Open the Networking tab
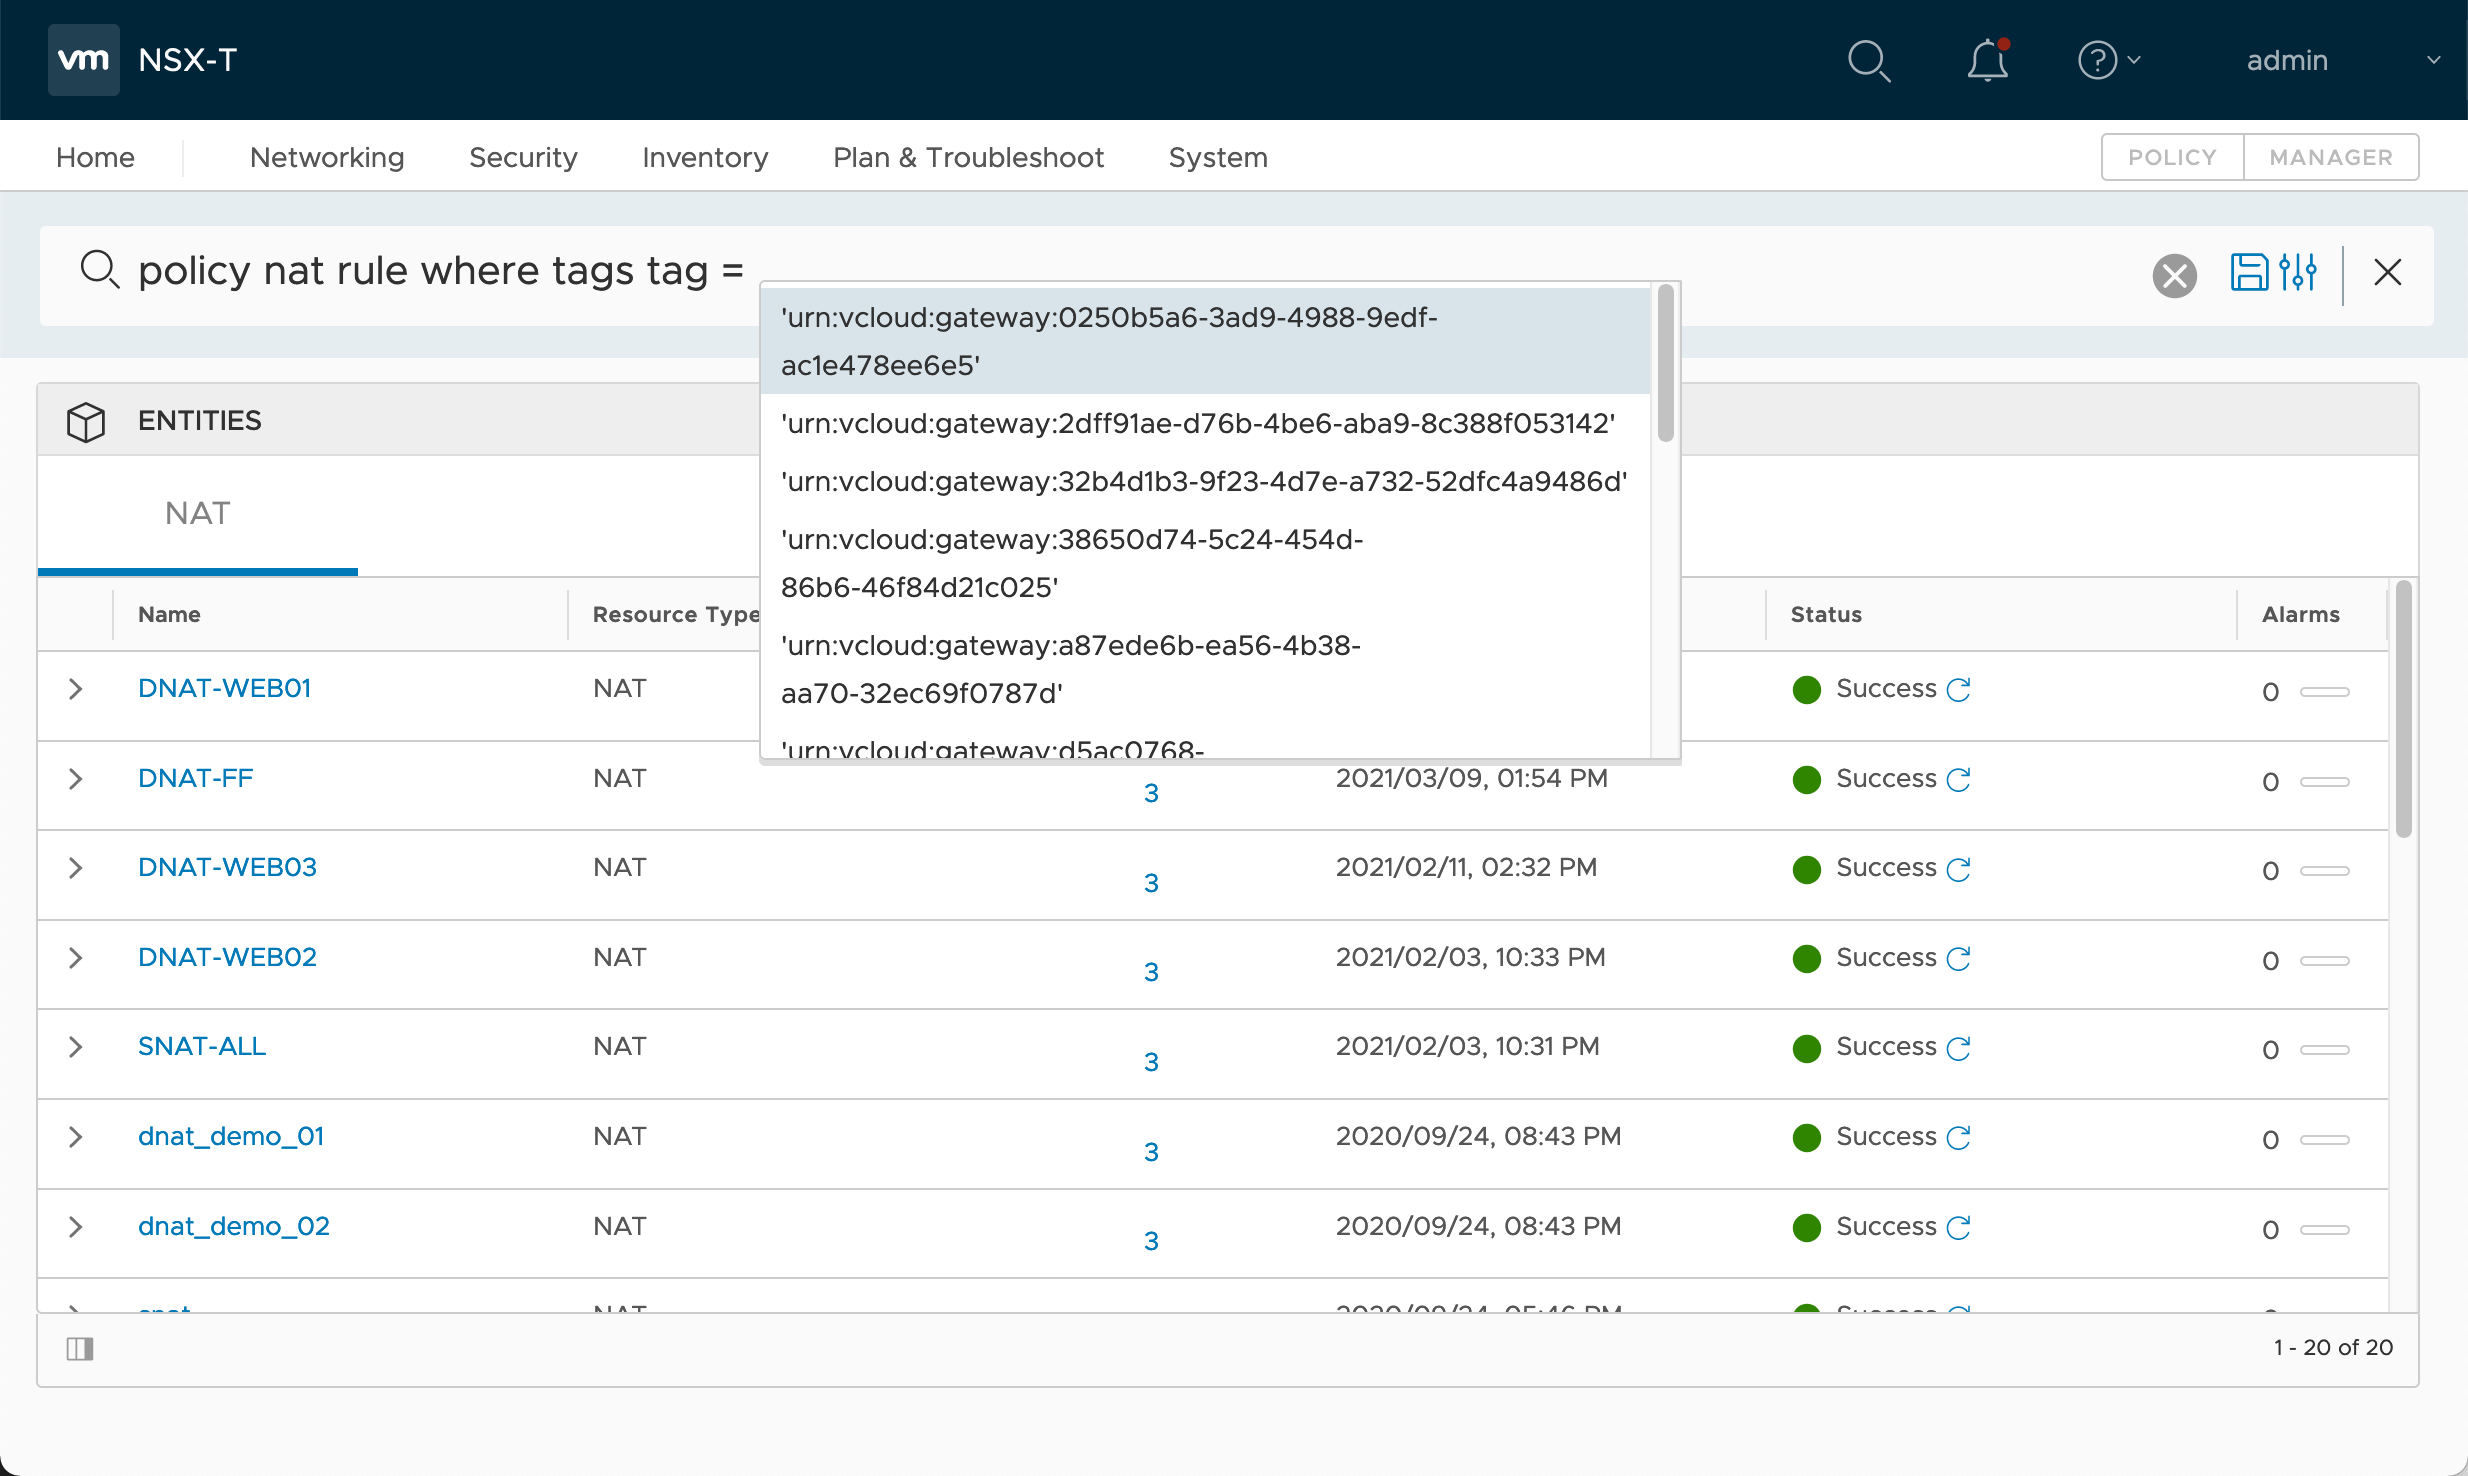The height and width of the screenshot is (1476, 2468). click(x=327, y=157)
